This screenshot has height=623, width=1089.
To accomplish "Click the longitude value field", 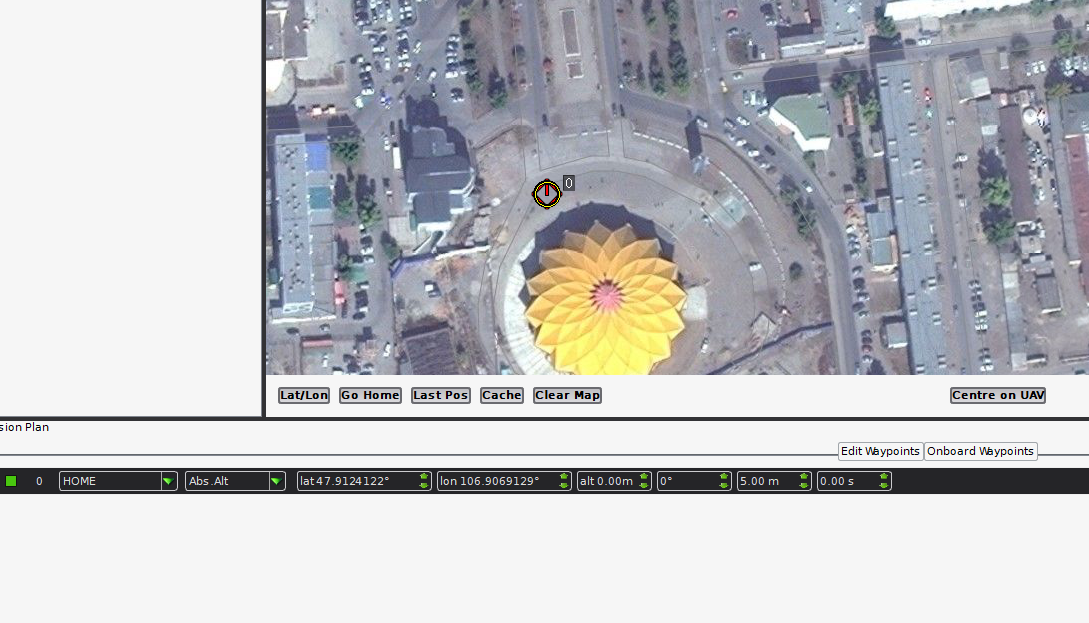I will click(x=504, y=481).
